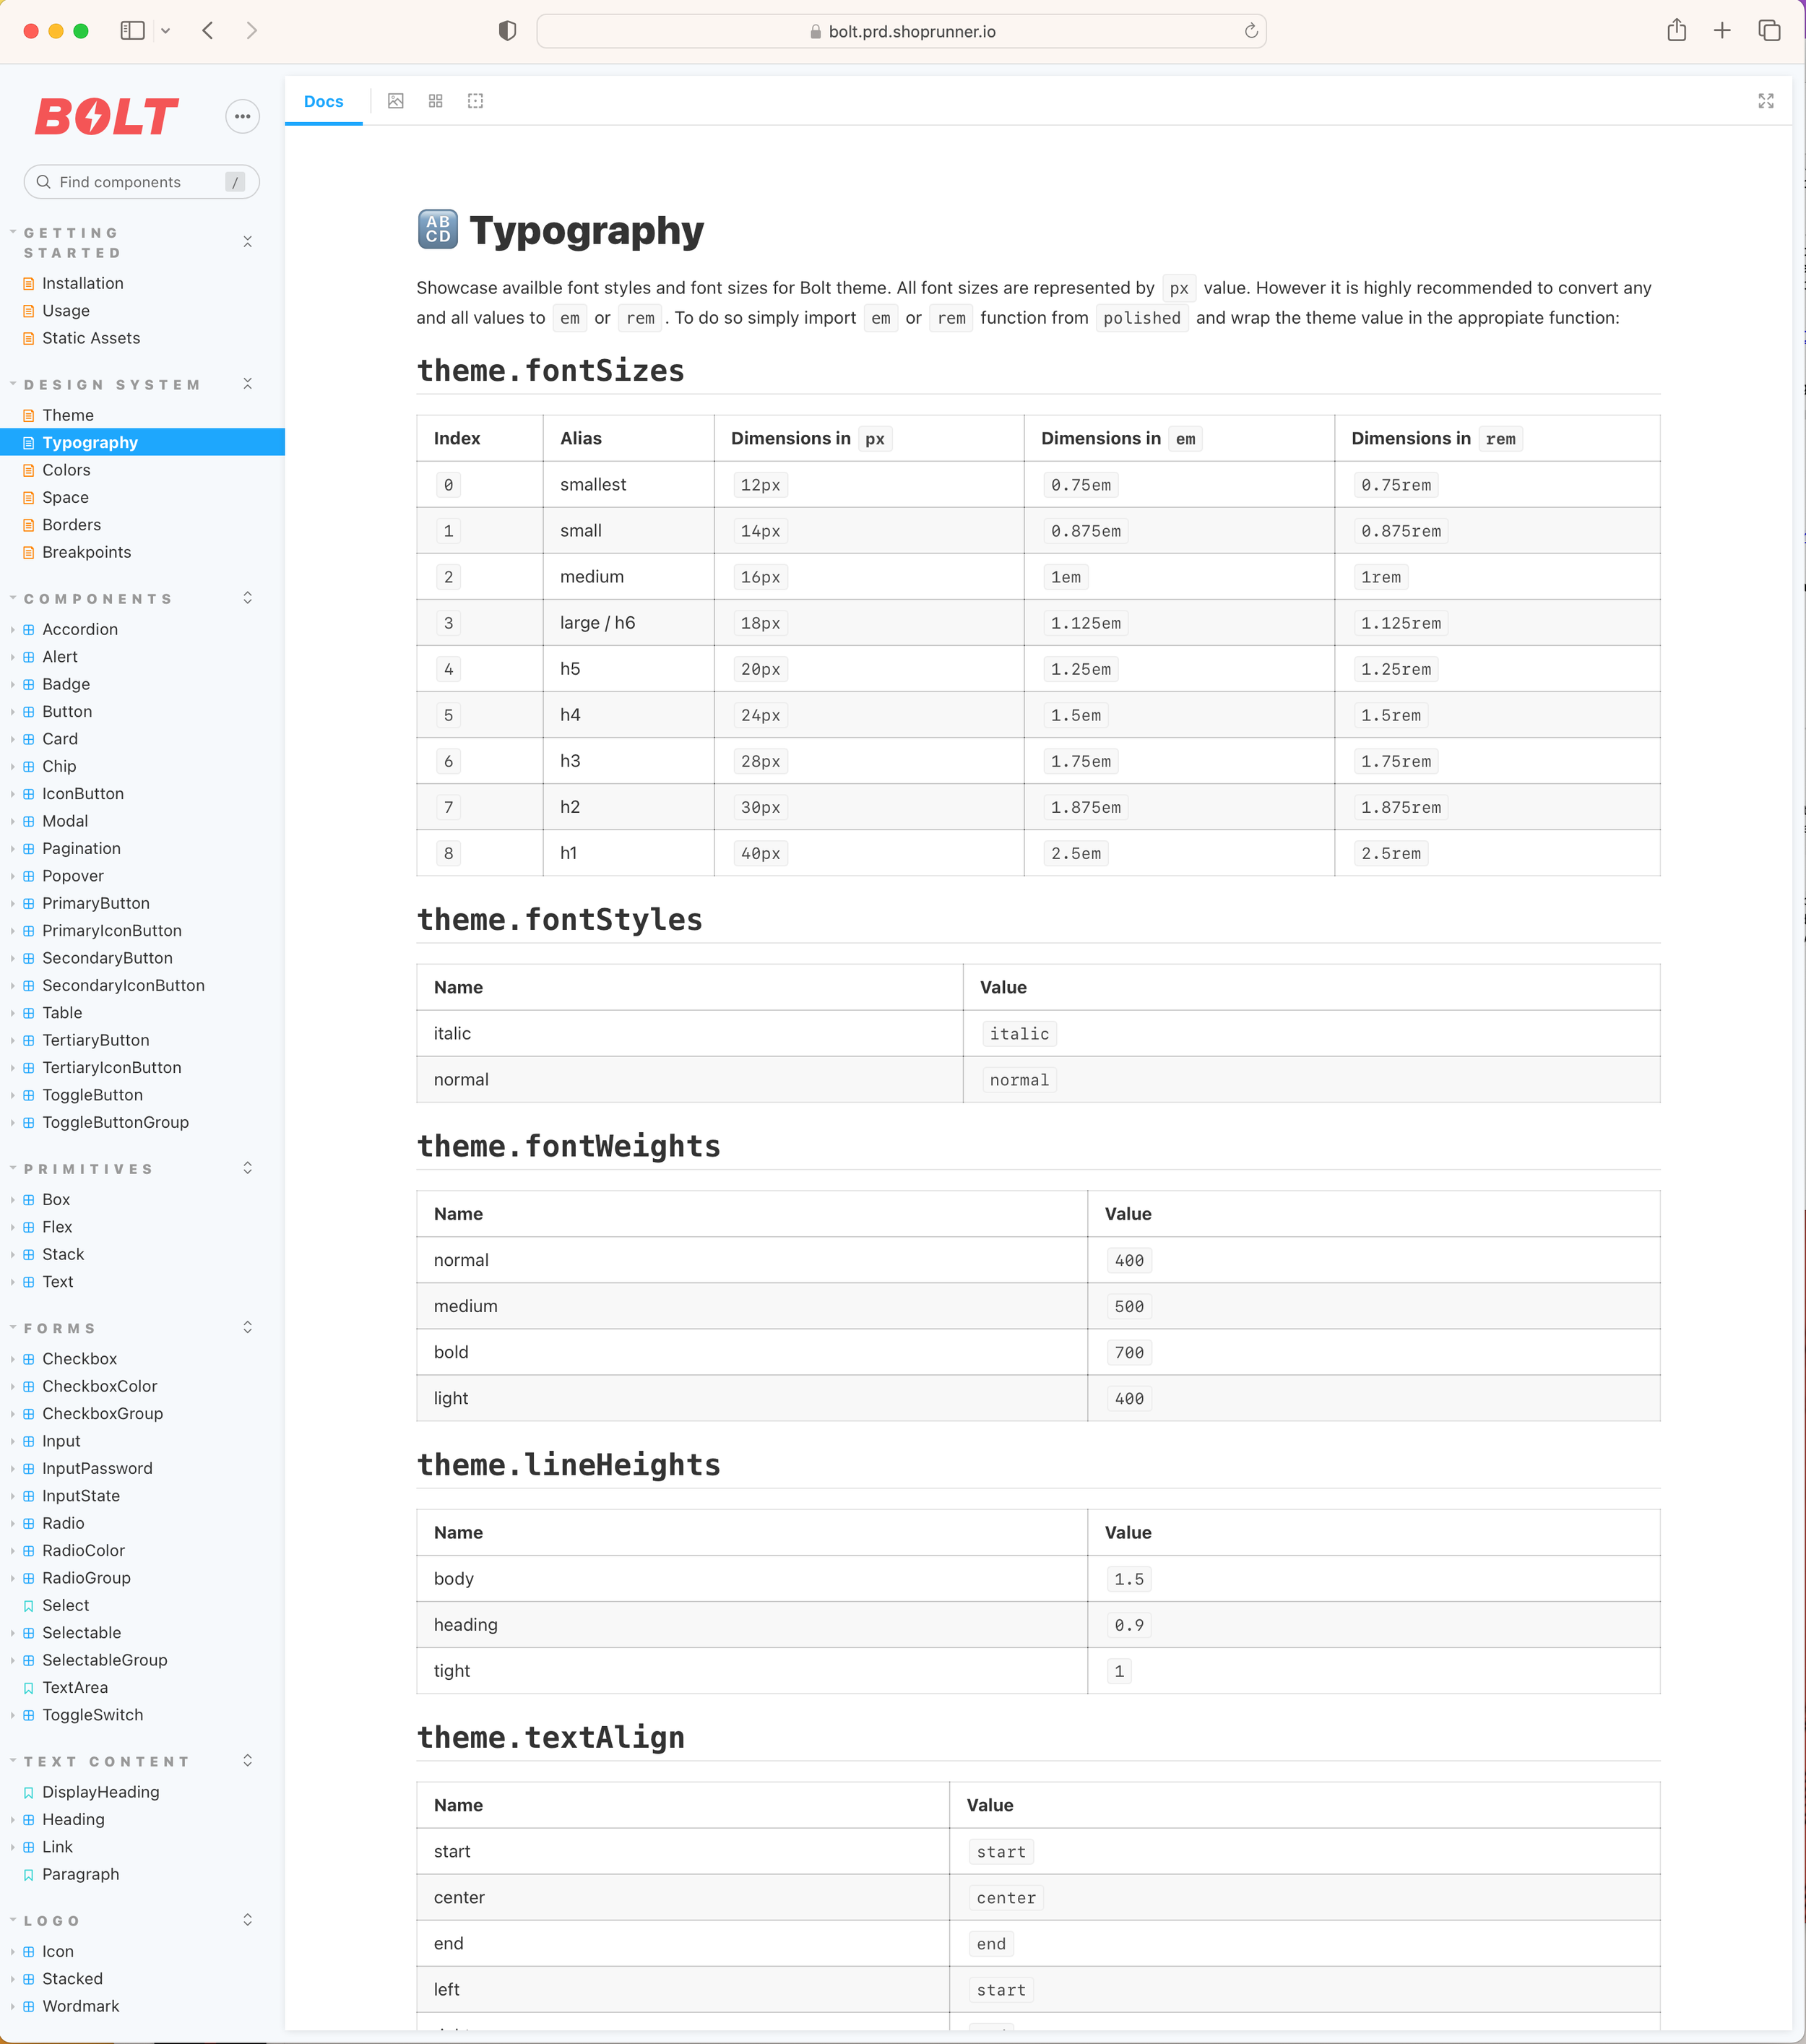Click the heading lineHeight 0.9 value
Image resolution: width=1806 pixels, height=2044 pixels.
(x=1129, y=1625)
